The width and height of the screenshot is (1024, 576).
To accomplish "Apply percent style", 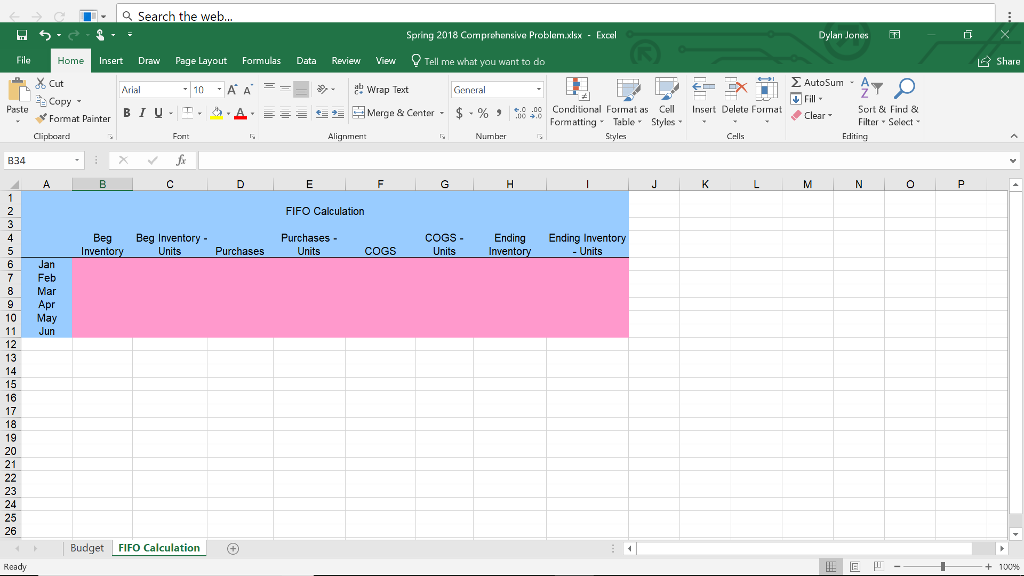I will 483,113.
